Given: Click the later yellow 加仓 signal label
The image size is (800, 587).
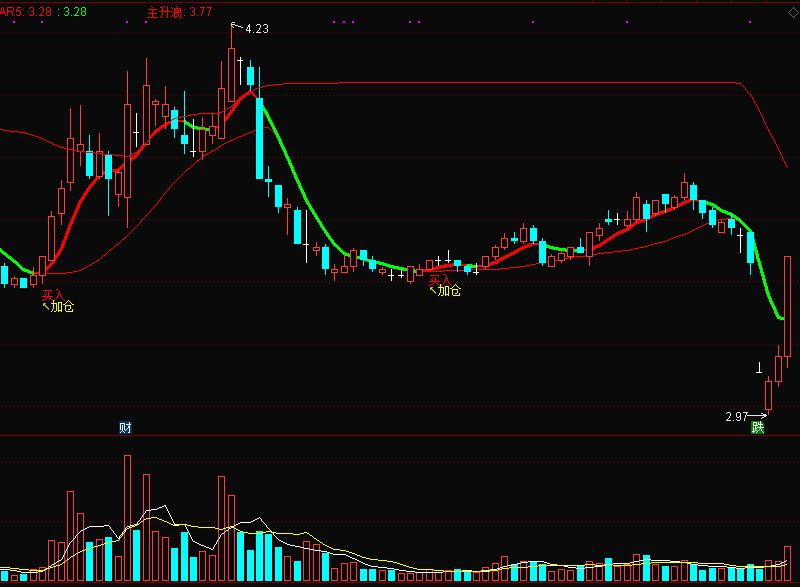Looking at the screenshot, I should point(449,291).
